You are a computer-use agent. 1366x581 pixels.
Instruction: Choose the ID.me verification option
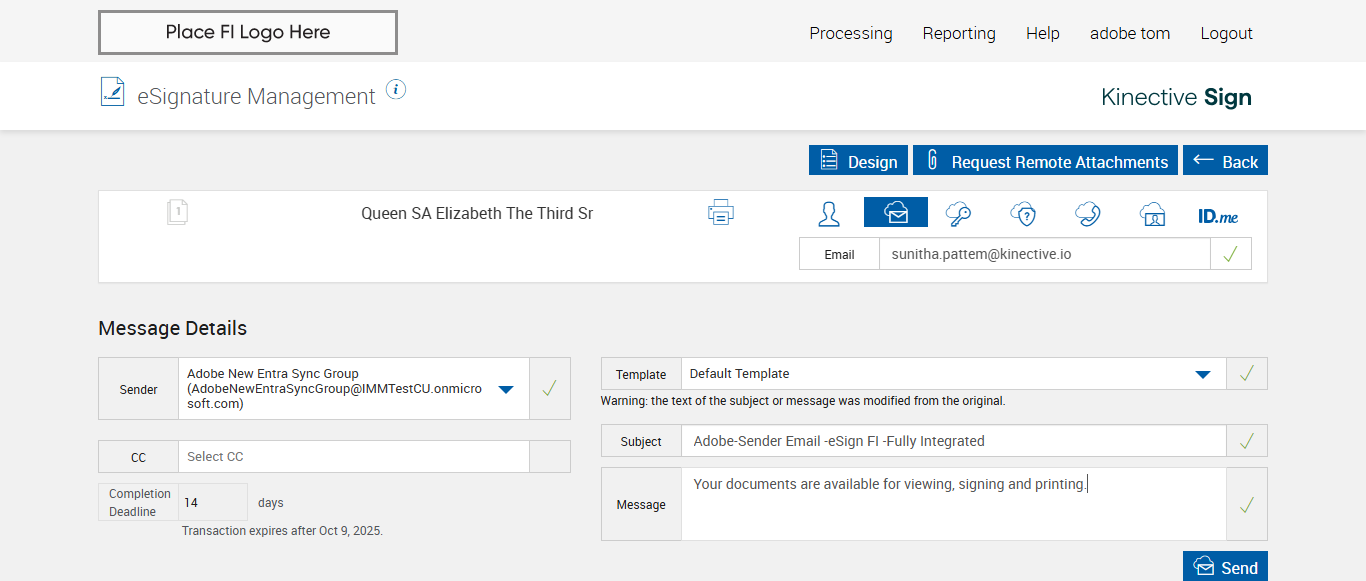(1218, 215)
